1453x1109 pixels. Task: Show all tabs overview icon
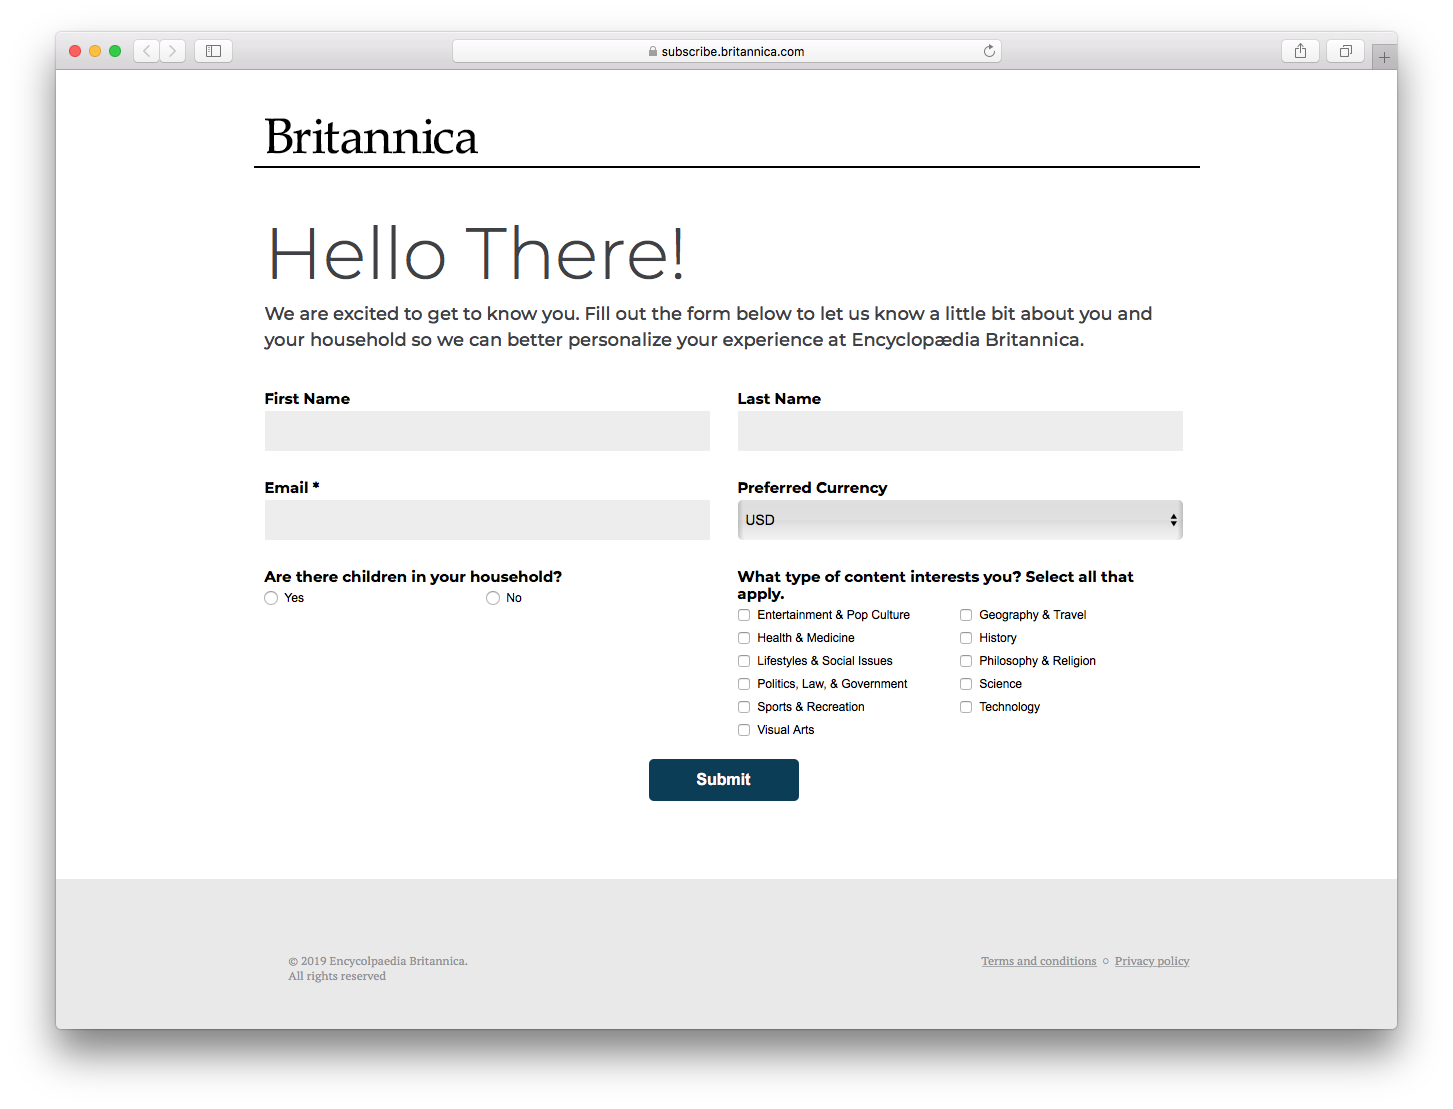coord(1345,50)
